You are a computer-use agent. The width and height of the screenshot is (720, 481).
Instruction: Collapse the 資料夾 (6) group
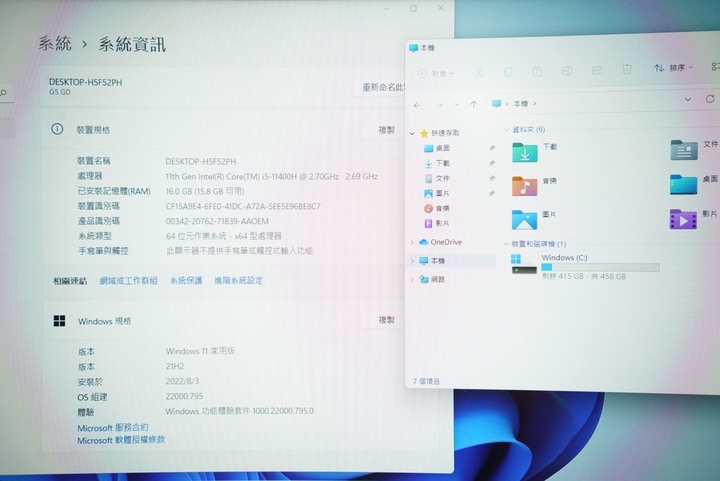pyautogui.click(x=506, y=129)
